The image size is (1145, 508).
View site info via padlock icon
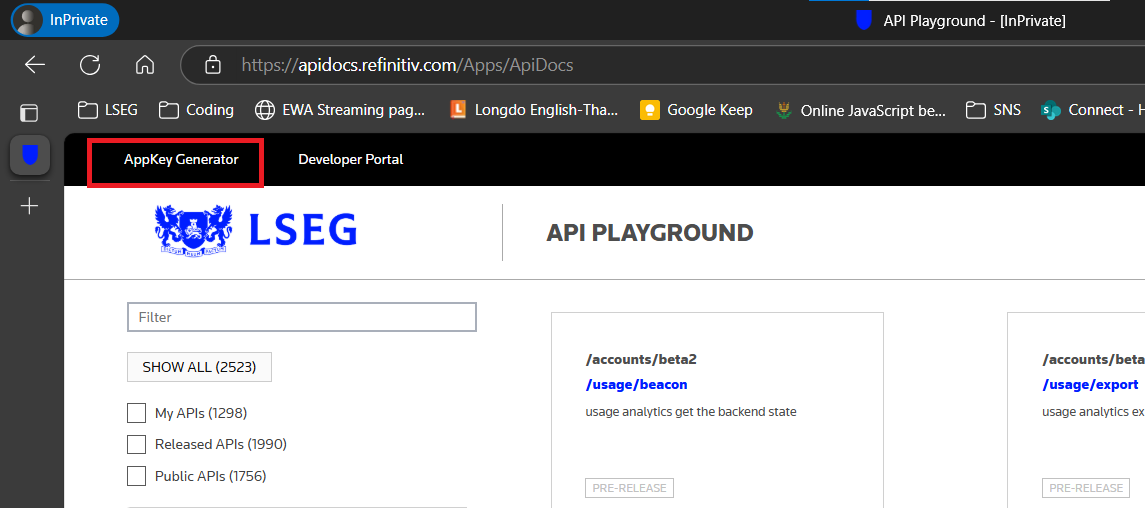point(212,65)
